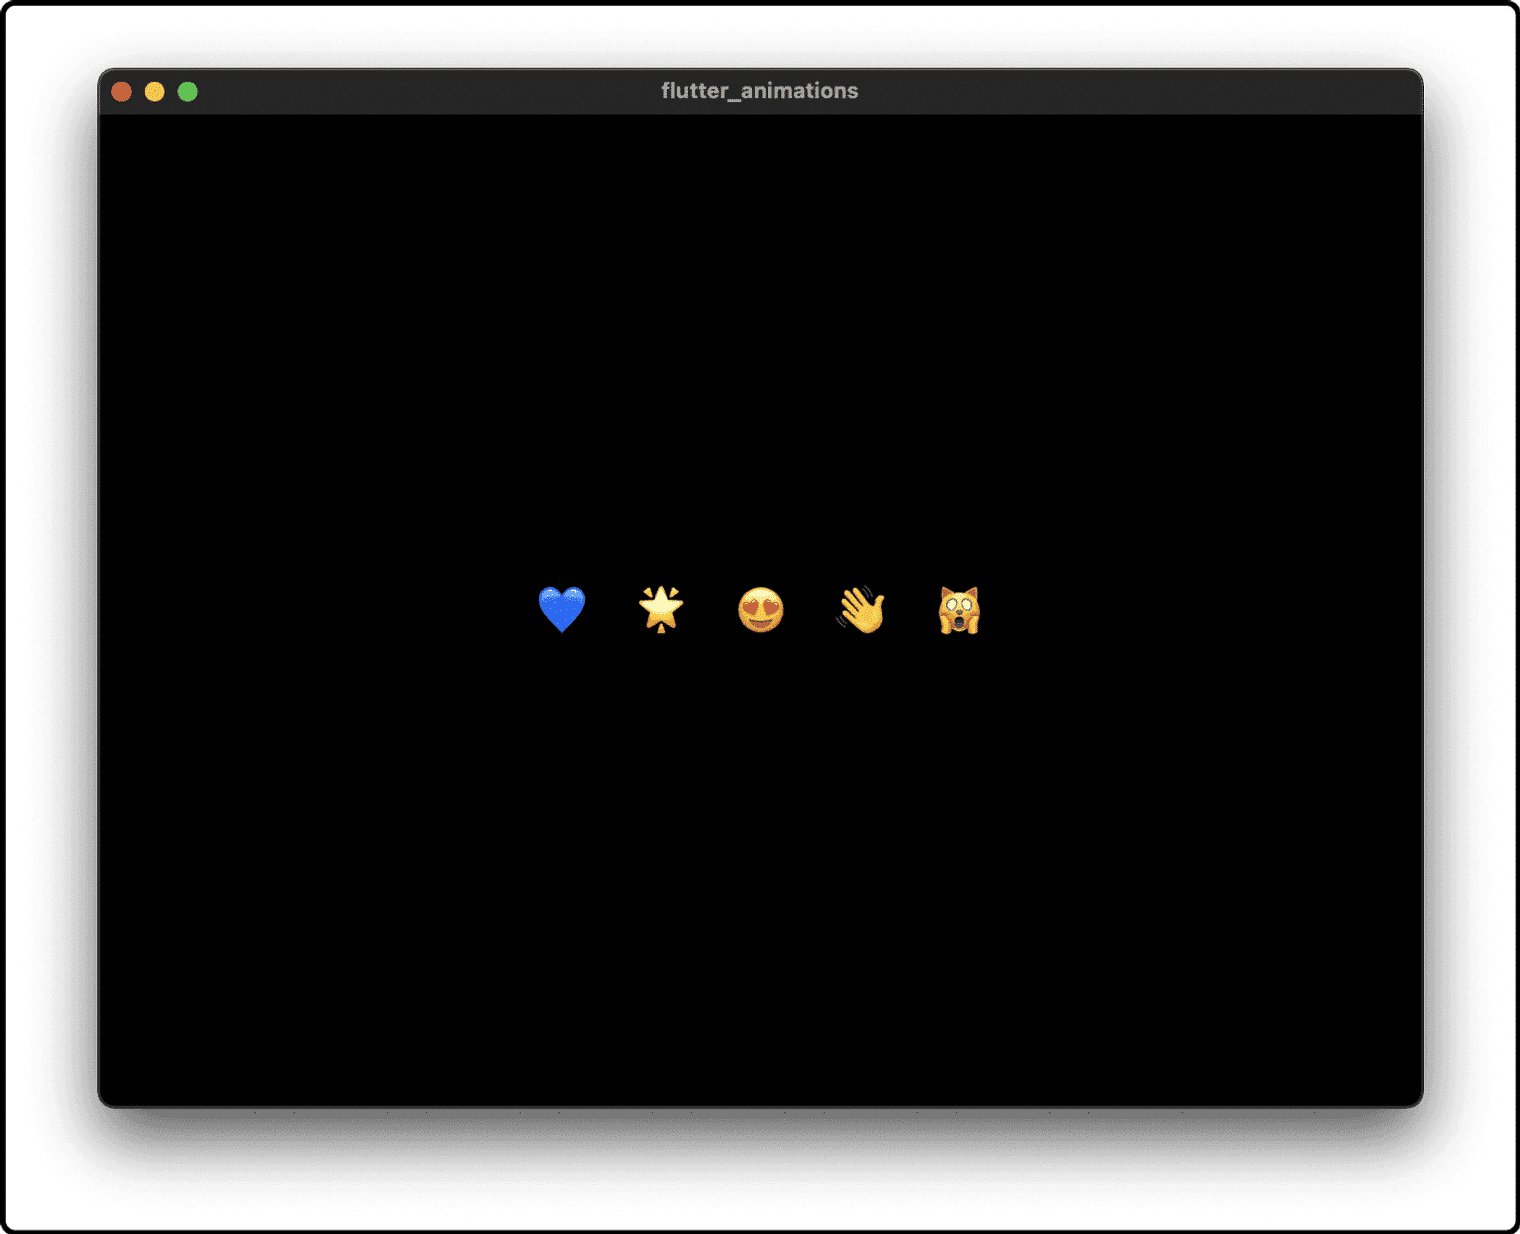Minimize the flutter_animations window
Image resolution: width=1520 pixels, height=1234 pixels.
pos(155,92)
